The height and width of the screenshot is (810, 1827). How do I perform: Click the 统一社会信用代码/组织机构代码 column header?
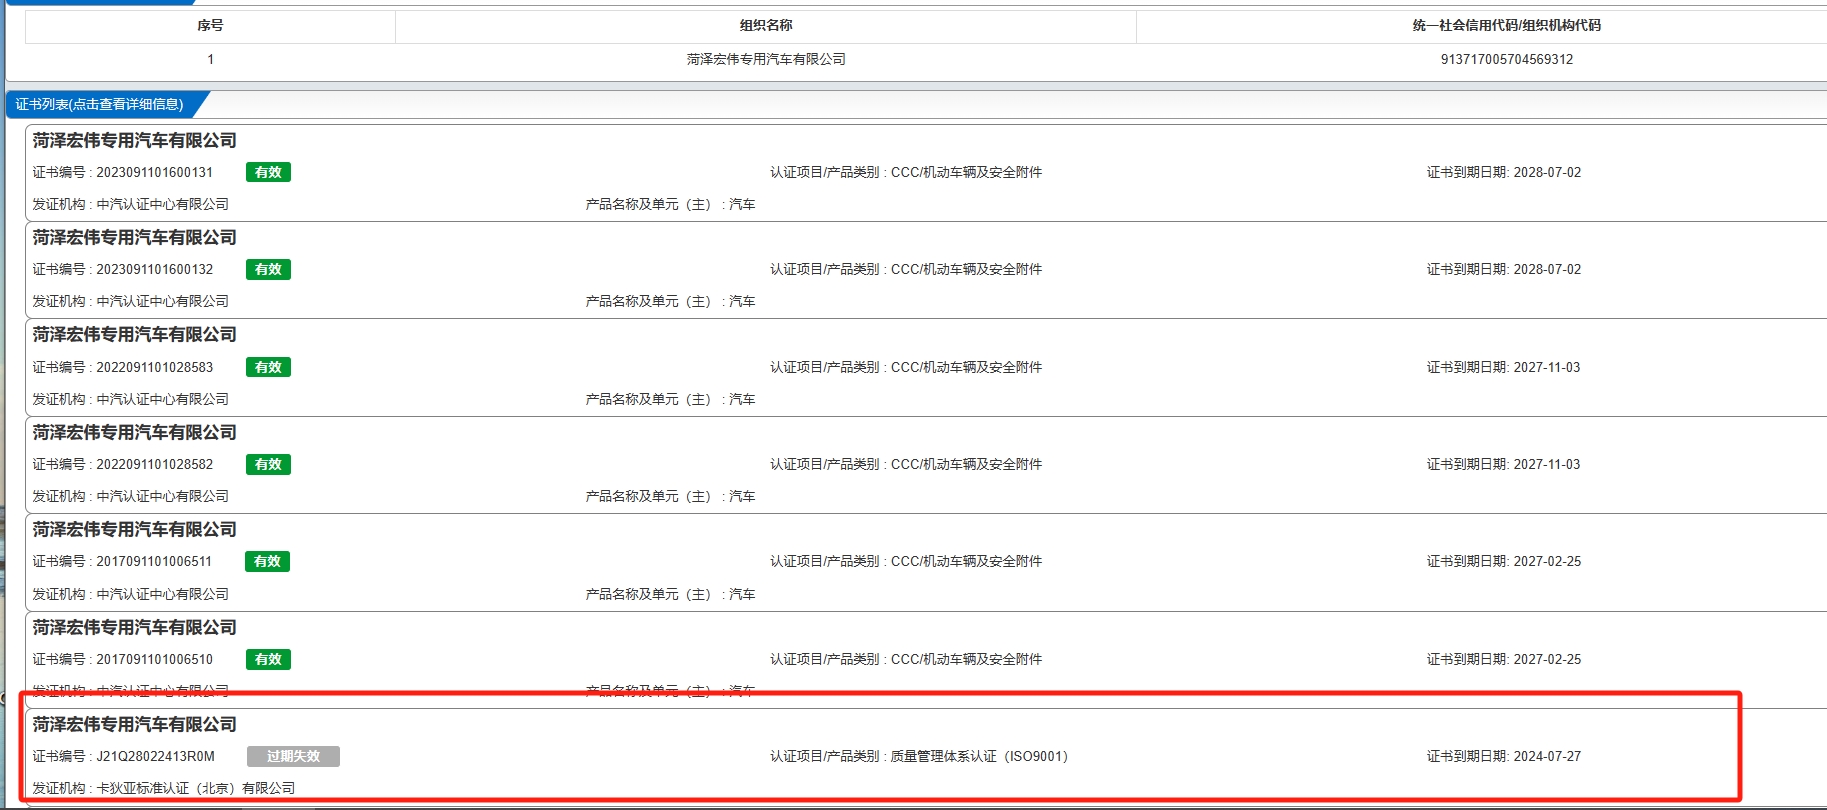click(x=1506, y=26)
